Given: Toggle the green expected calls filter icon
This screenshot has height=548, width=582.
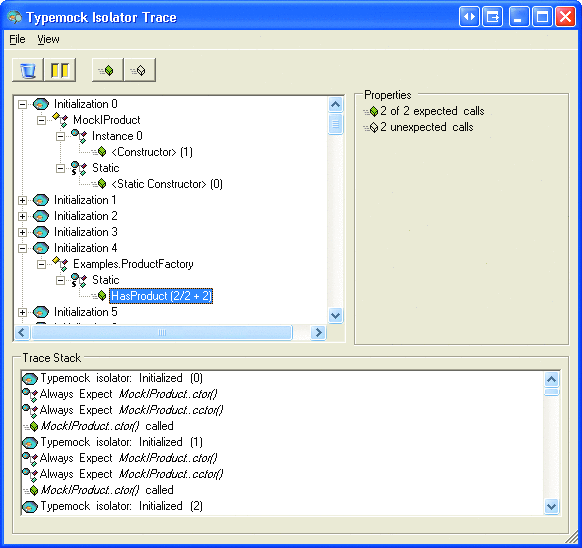Looking at the screenshot, I should click(x=108, y=70).
